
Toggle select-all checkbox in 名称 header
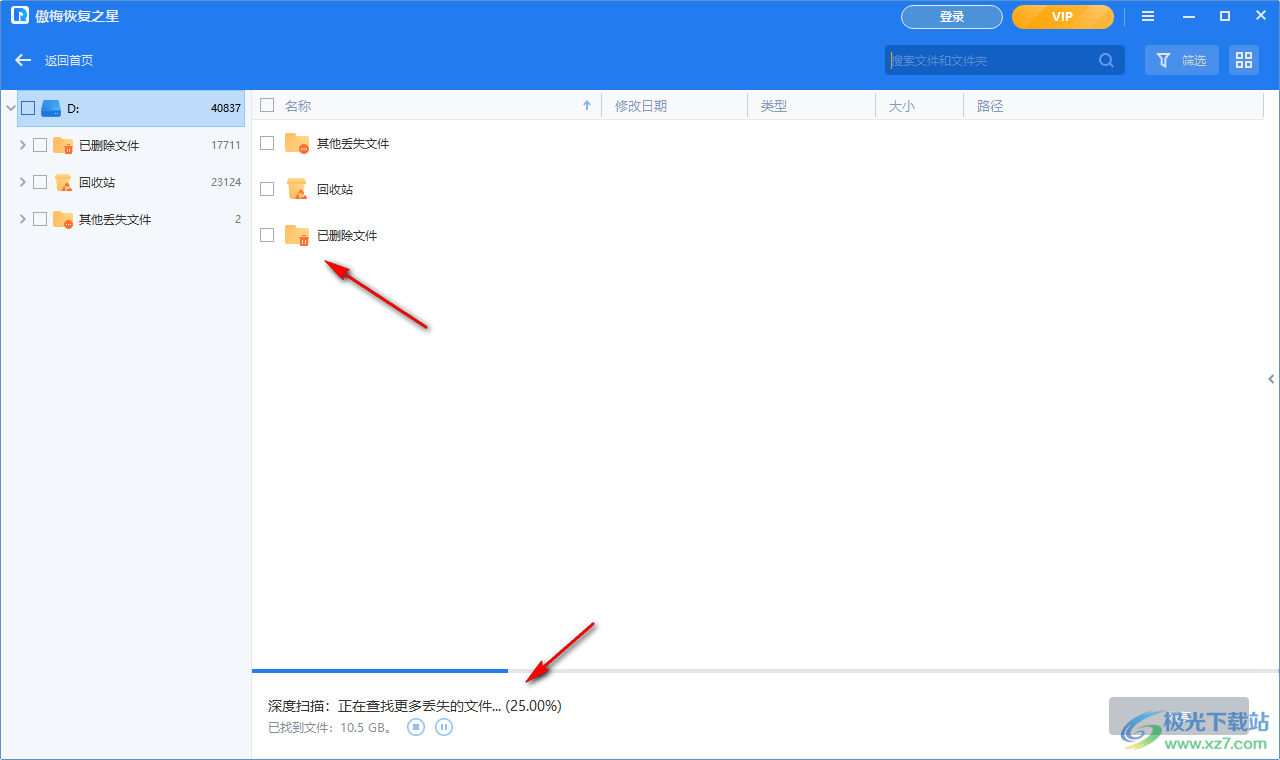click(267, 105)
